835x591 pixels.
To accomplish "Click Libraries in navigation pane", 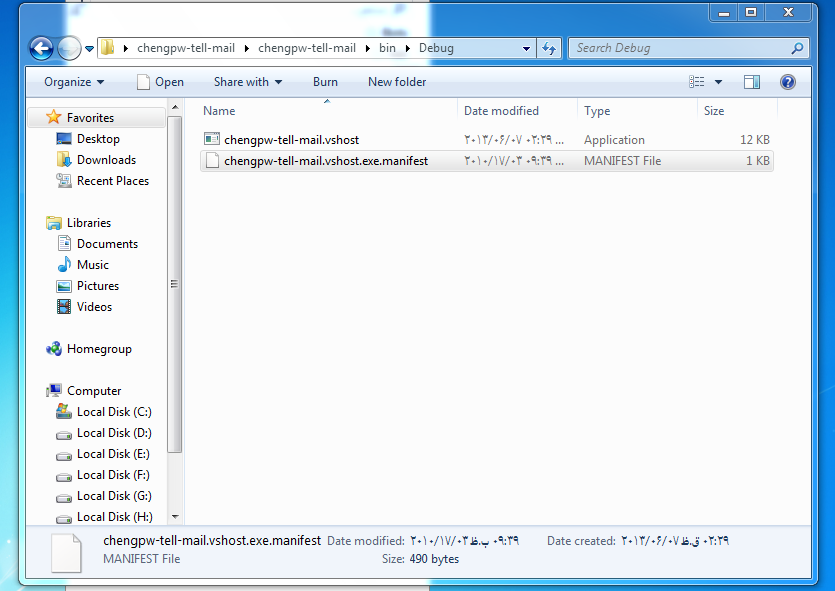I will tap(89, 223).
